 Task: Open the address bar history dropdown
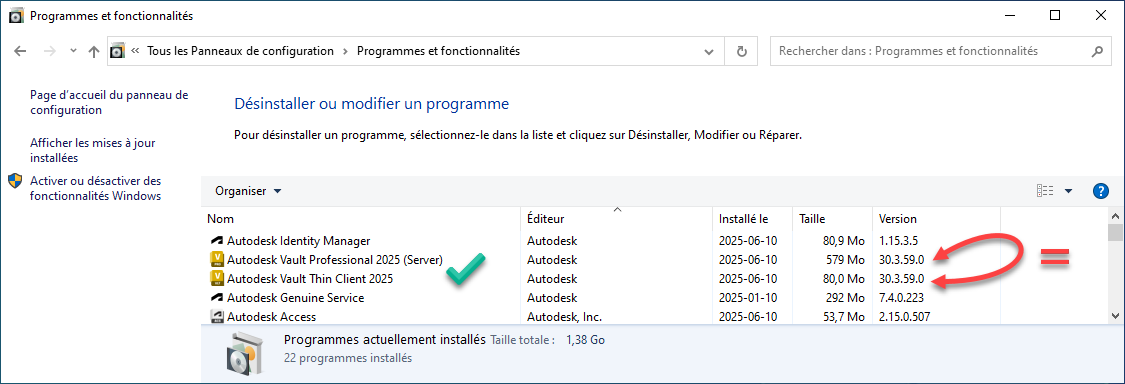click(709, 52)
